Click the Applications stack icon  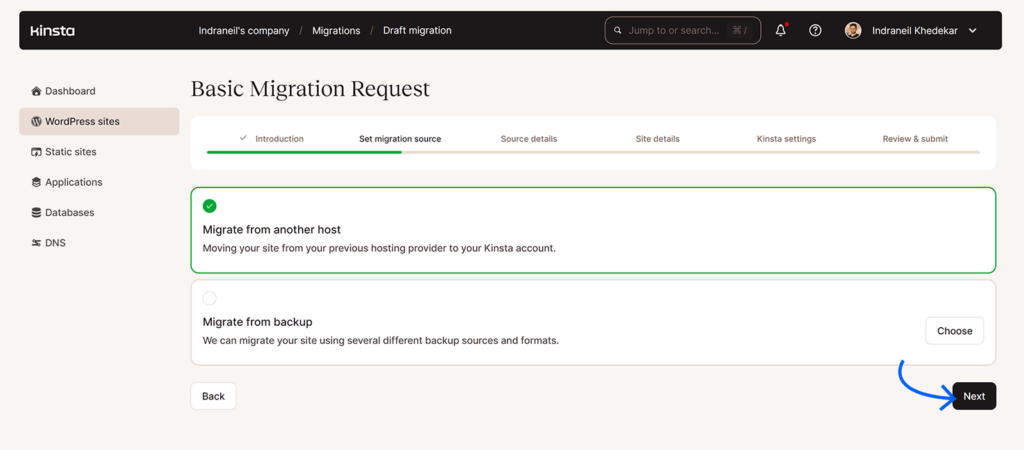click(x=37, y=182)
